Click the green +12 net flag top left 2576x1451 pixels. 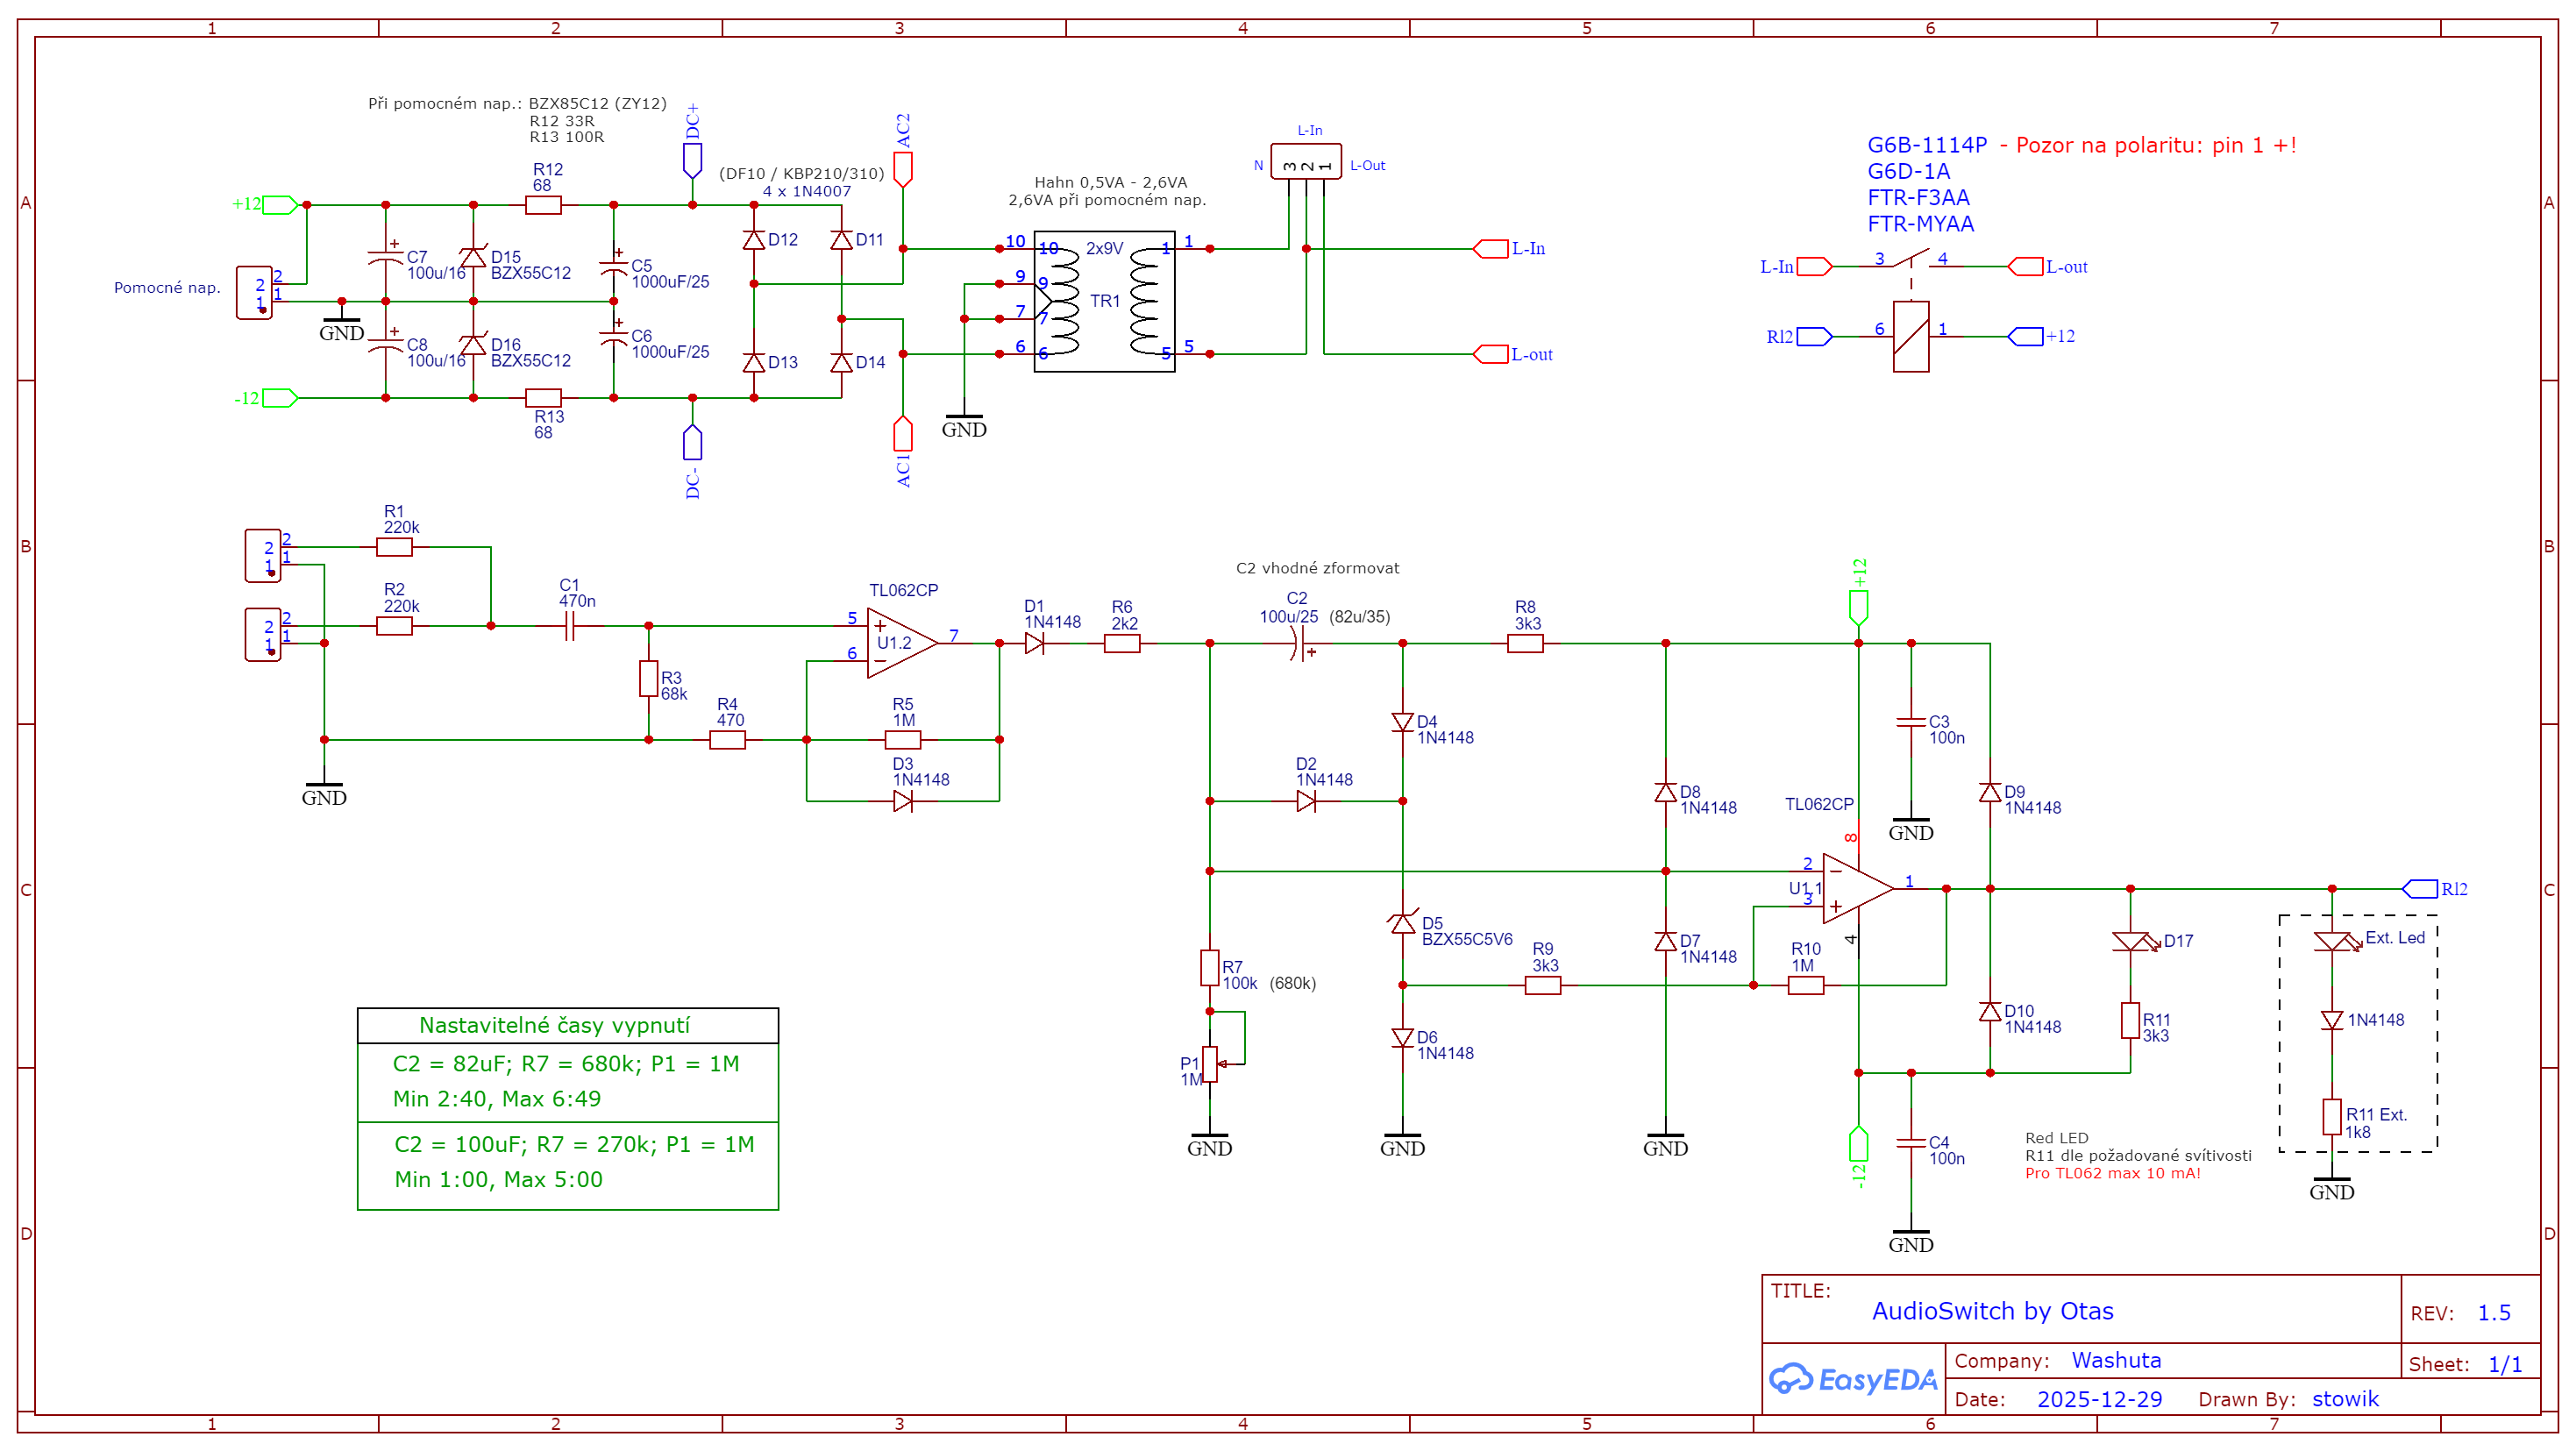[279, 204]
